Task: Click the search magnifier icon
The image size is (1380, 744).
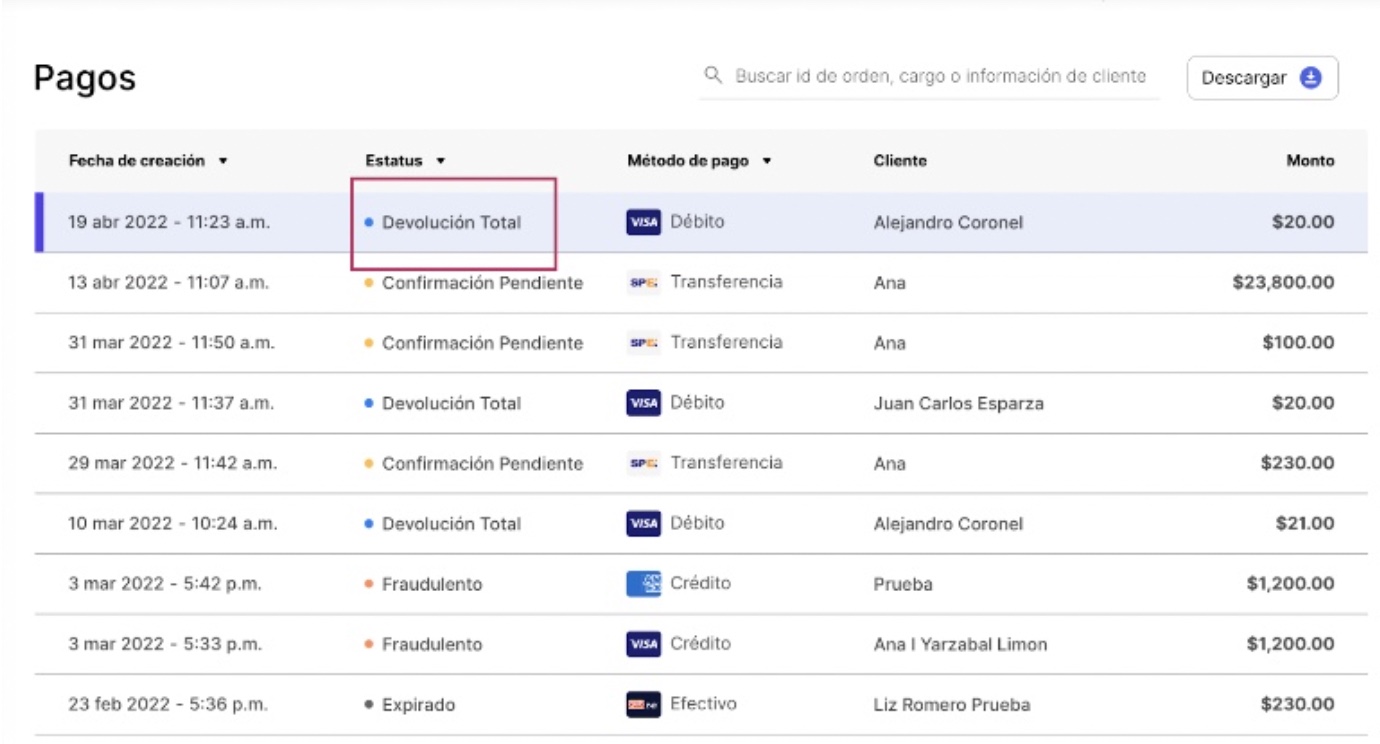Action: (x=713, y=76)
